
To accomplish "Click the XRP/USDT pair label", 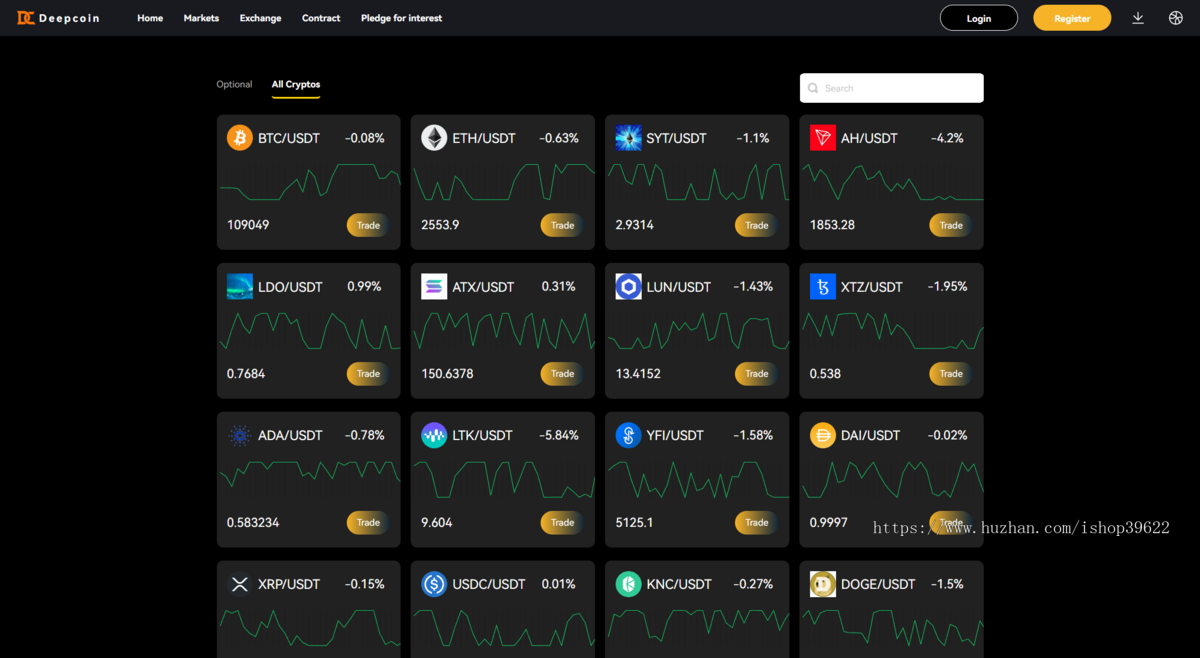I will point(289,584).
